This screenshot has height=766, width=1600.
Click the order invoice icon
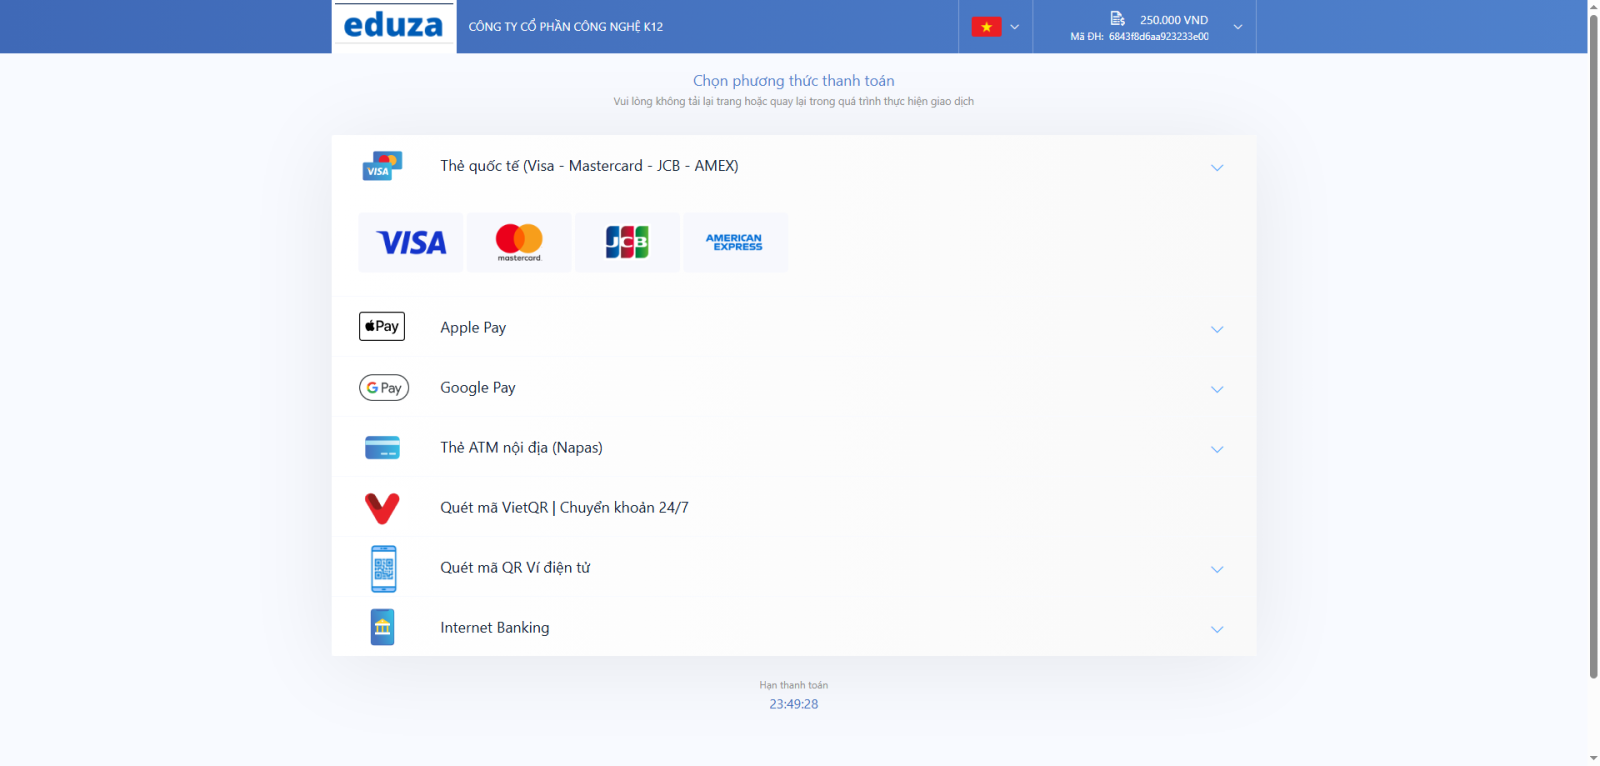(1118, 19)
